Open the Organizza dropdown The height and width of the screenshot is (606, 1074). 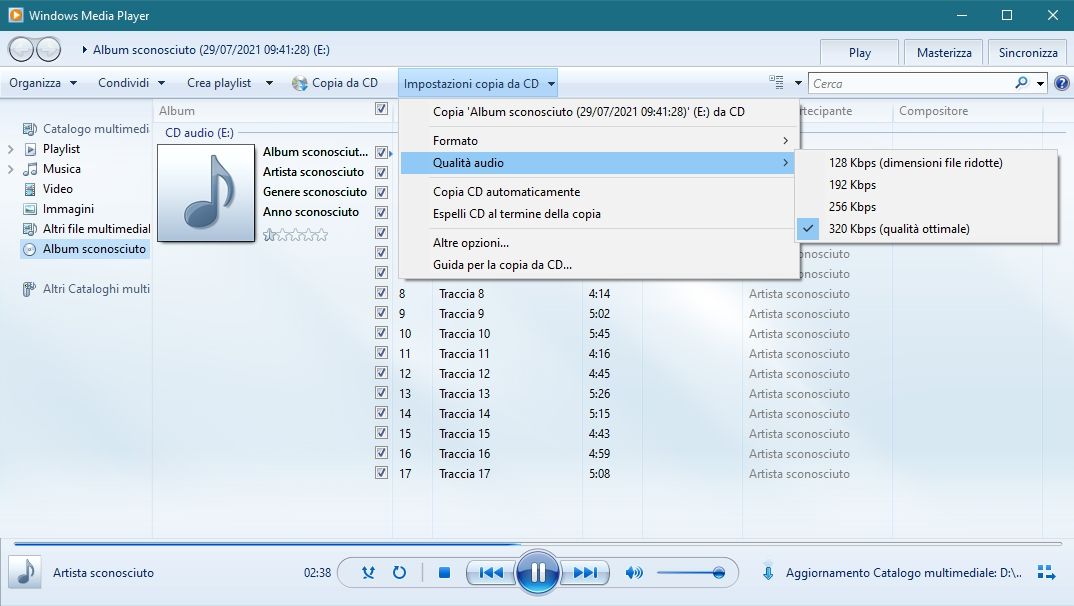(43, 83)
